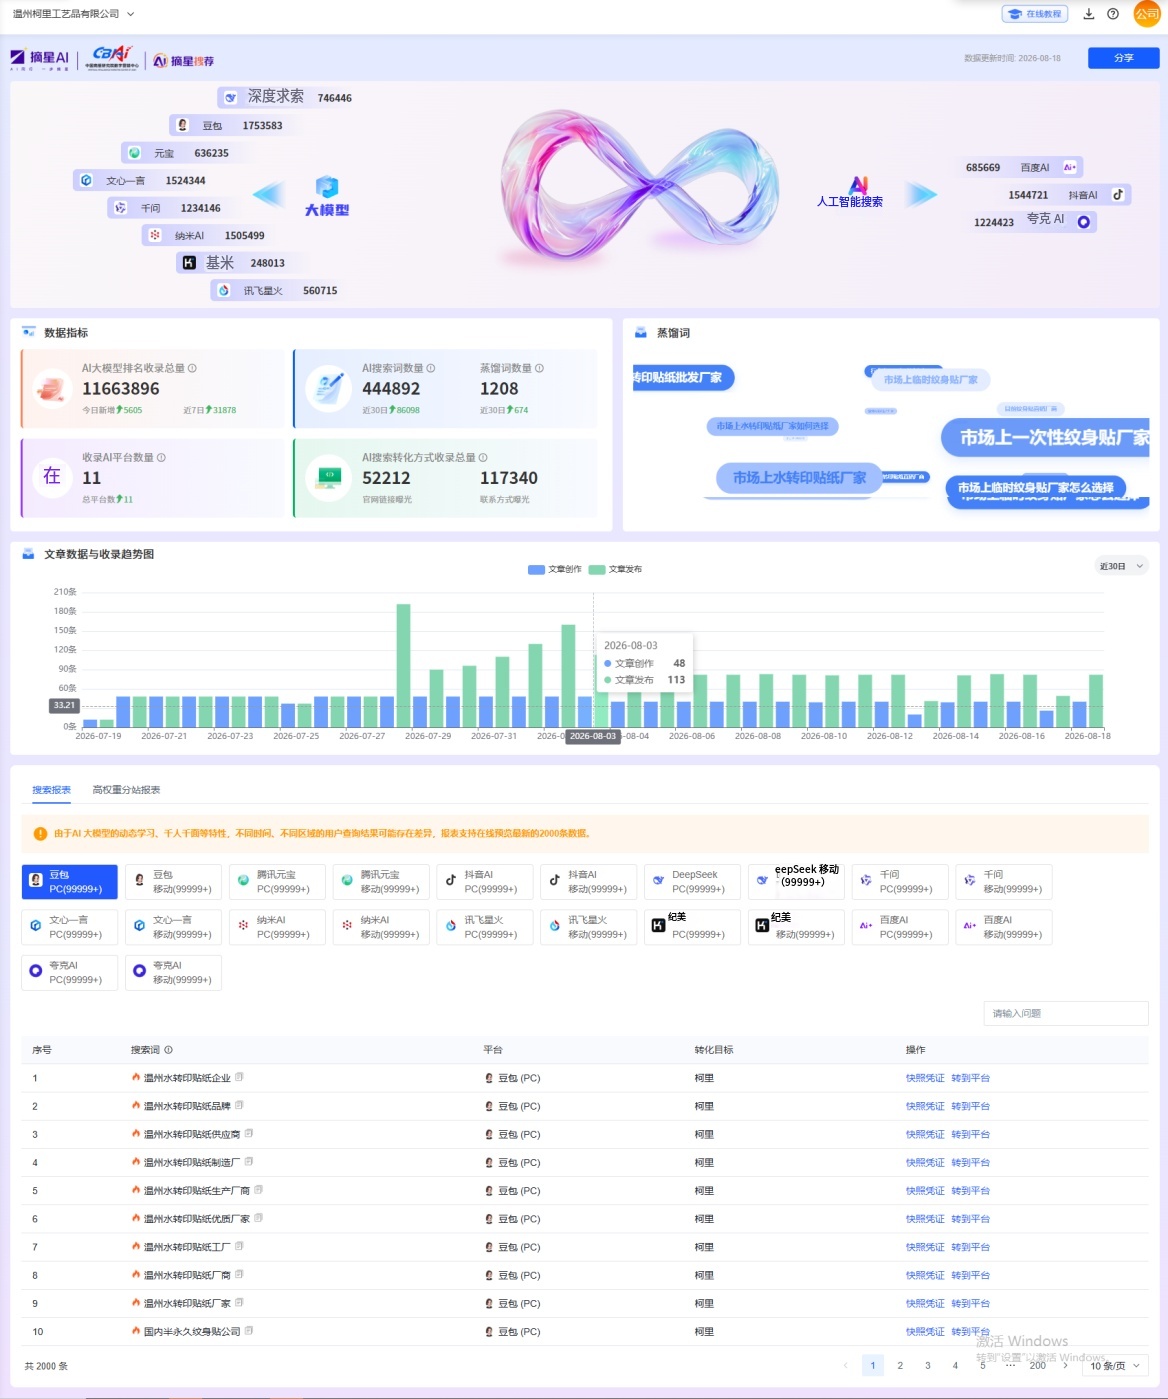1168x1399 pixels.
Task: Open the 近30日 date range dropdown
Action: (1121, 566)
